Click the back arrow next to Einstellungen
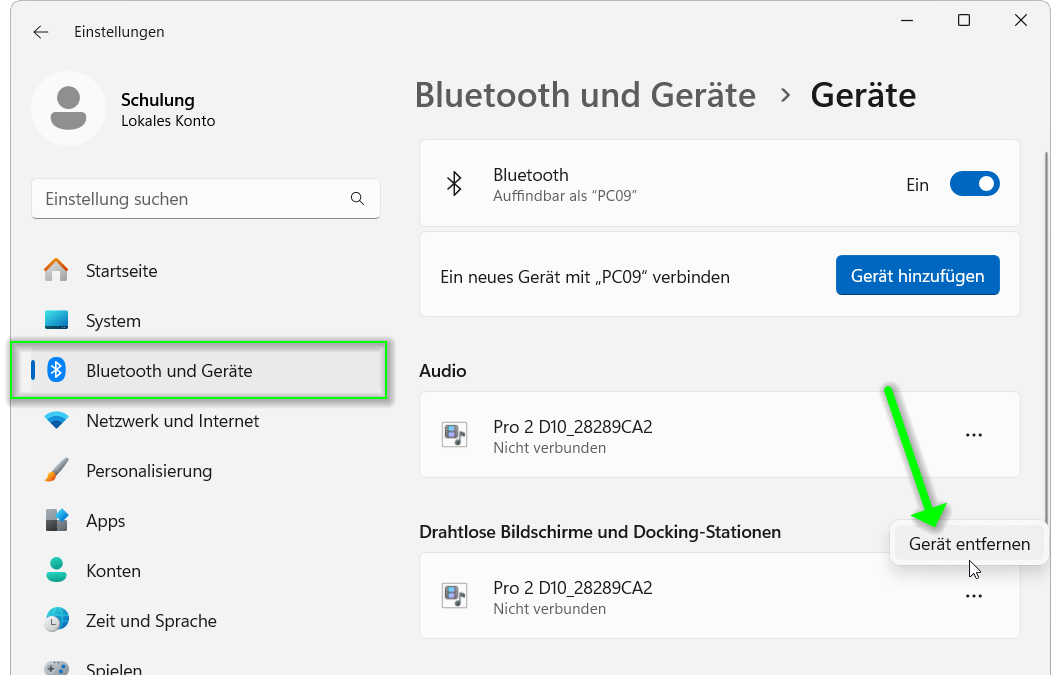 click(x=41, y=32)
